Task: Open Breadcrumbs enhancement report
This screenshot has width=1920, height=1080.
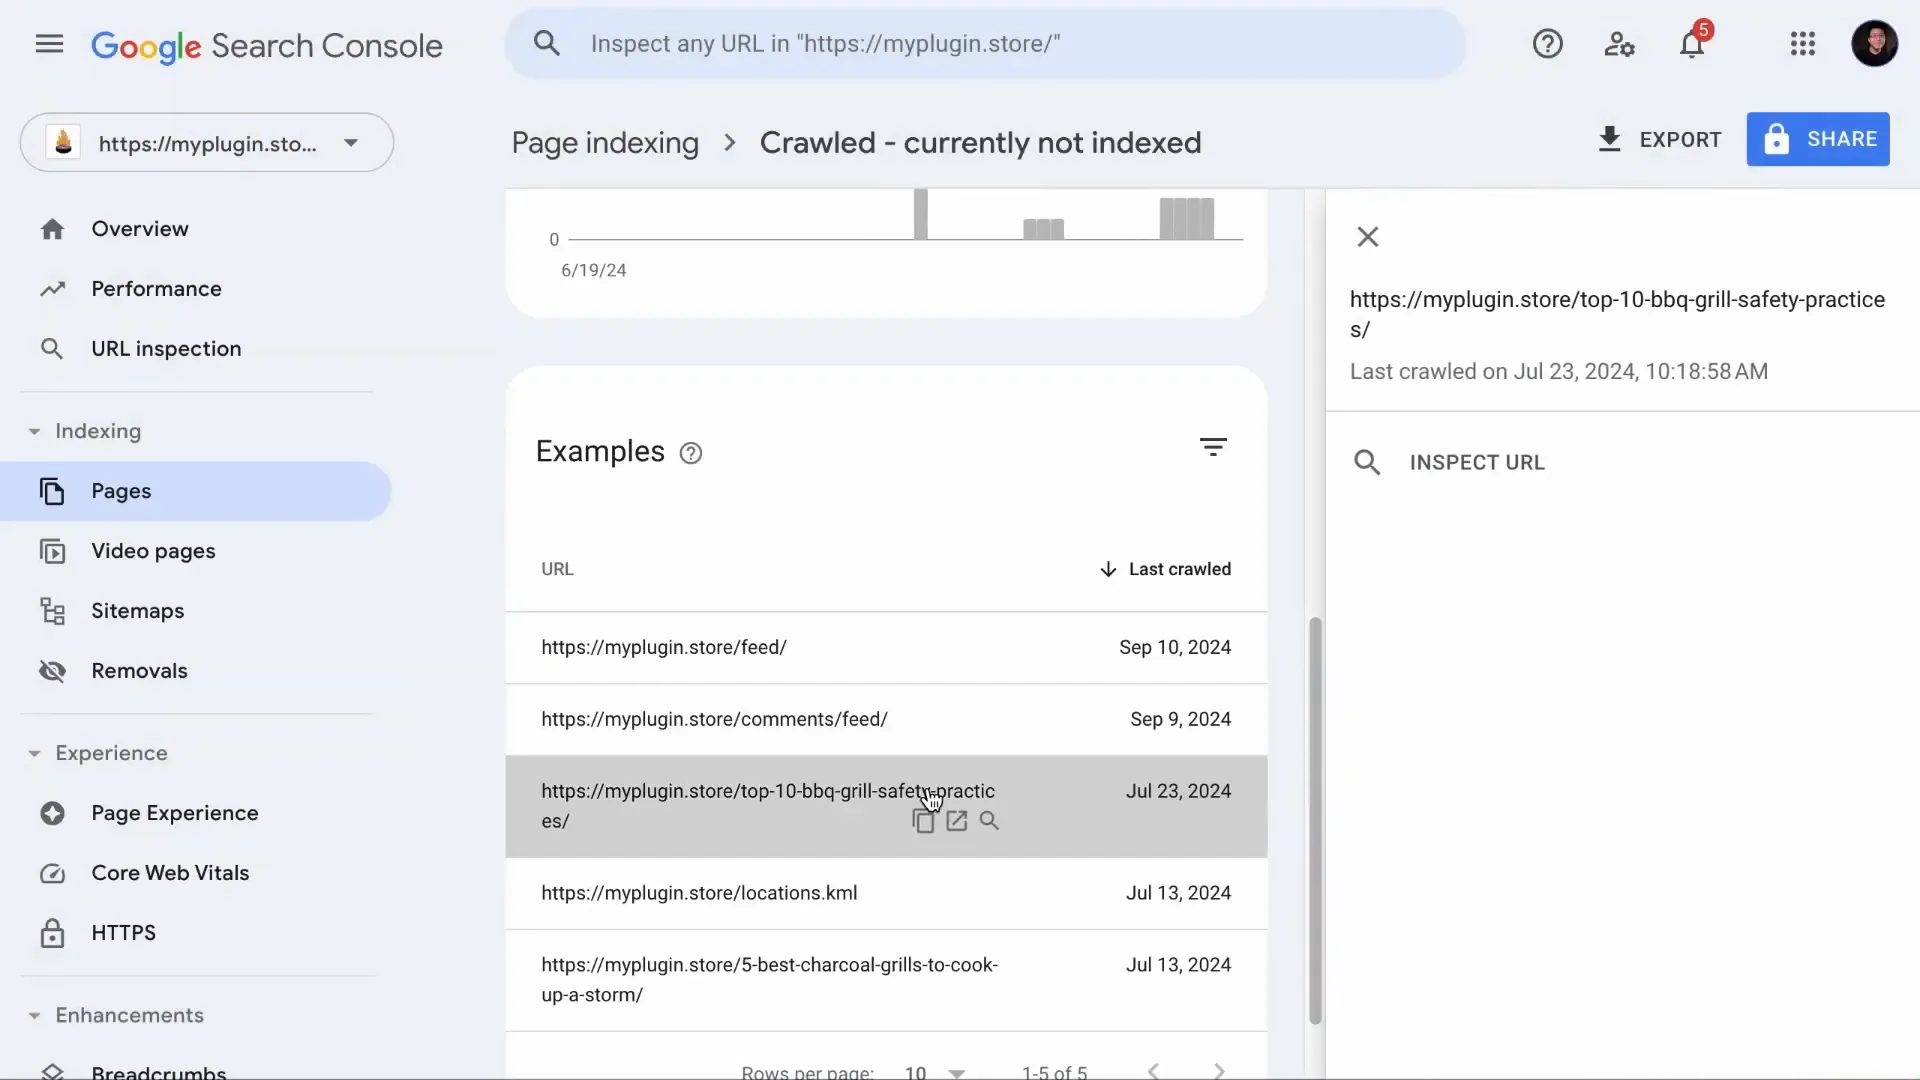Action: click(159, 1071)
